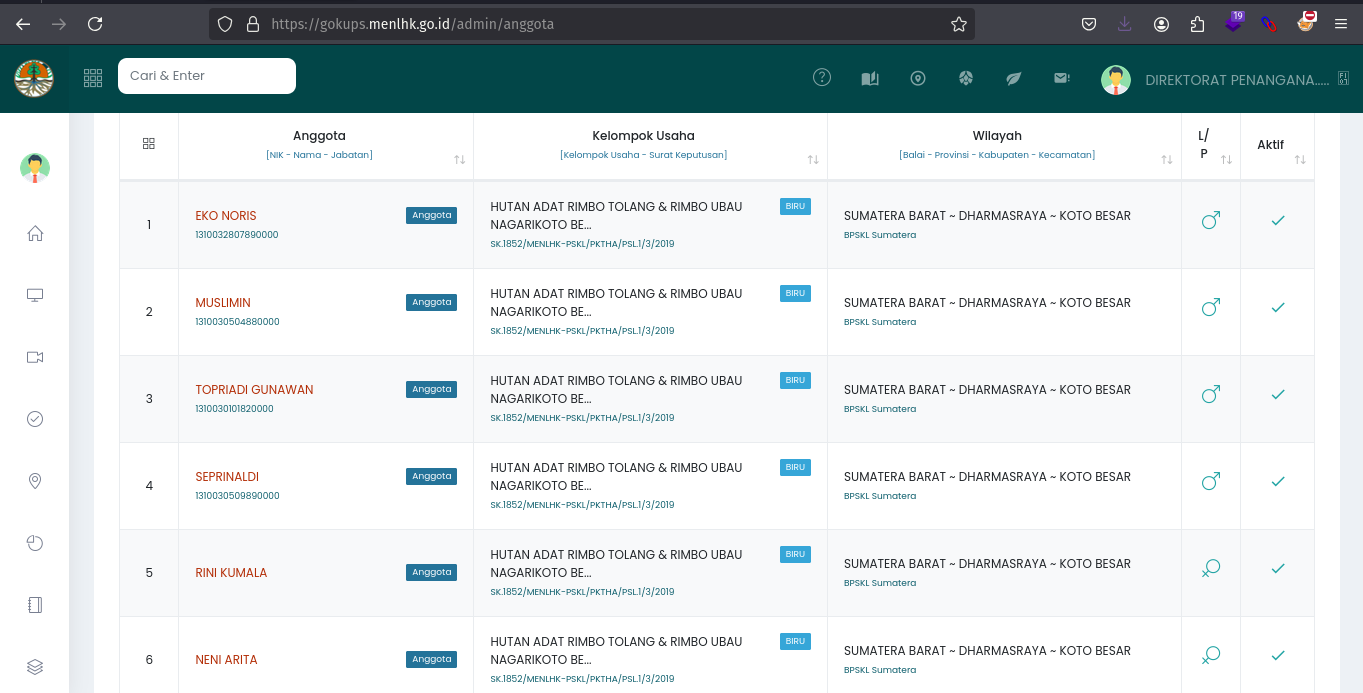Image resolution: width=1363 pixels, height=693 pixels.
Task: Sort table by Anggota column arrows
Action: click(459, 160)
